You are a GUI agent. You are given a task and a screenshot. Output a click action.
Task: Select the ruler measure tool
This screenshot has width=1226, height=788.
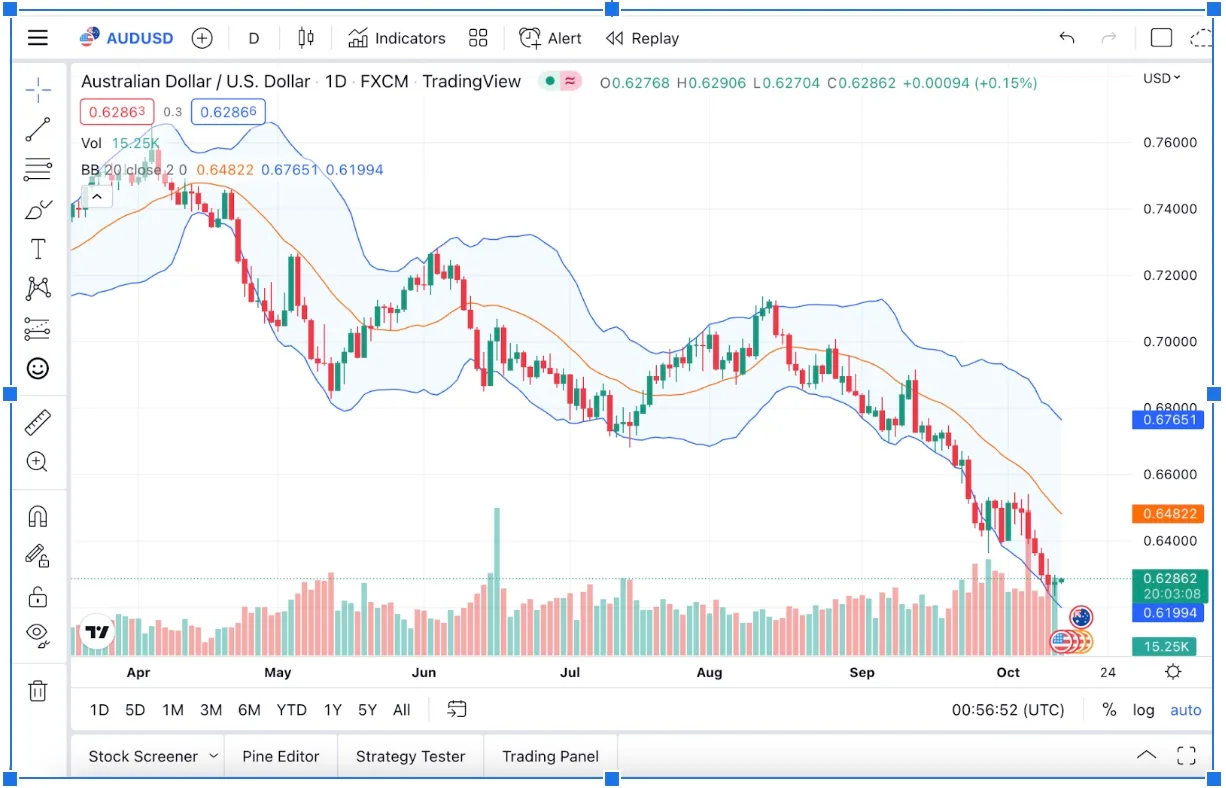pyautogui.click(x=38, y=423)
